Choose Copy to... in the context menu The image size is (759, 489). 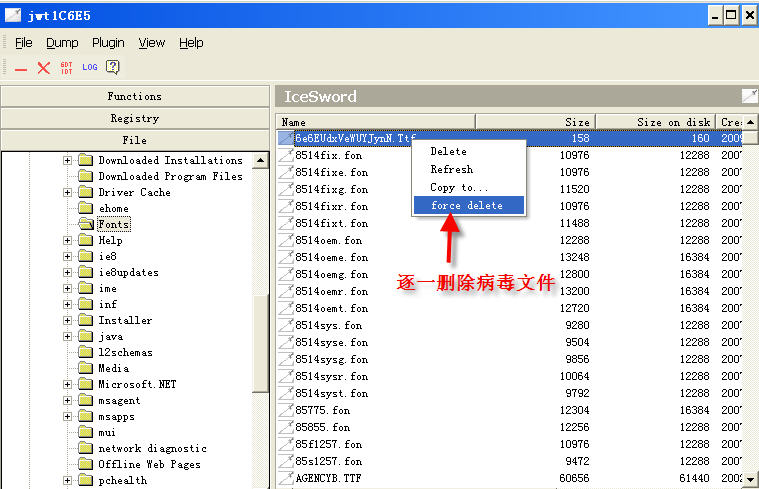469,187
